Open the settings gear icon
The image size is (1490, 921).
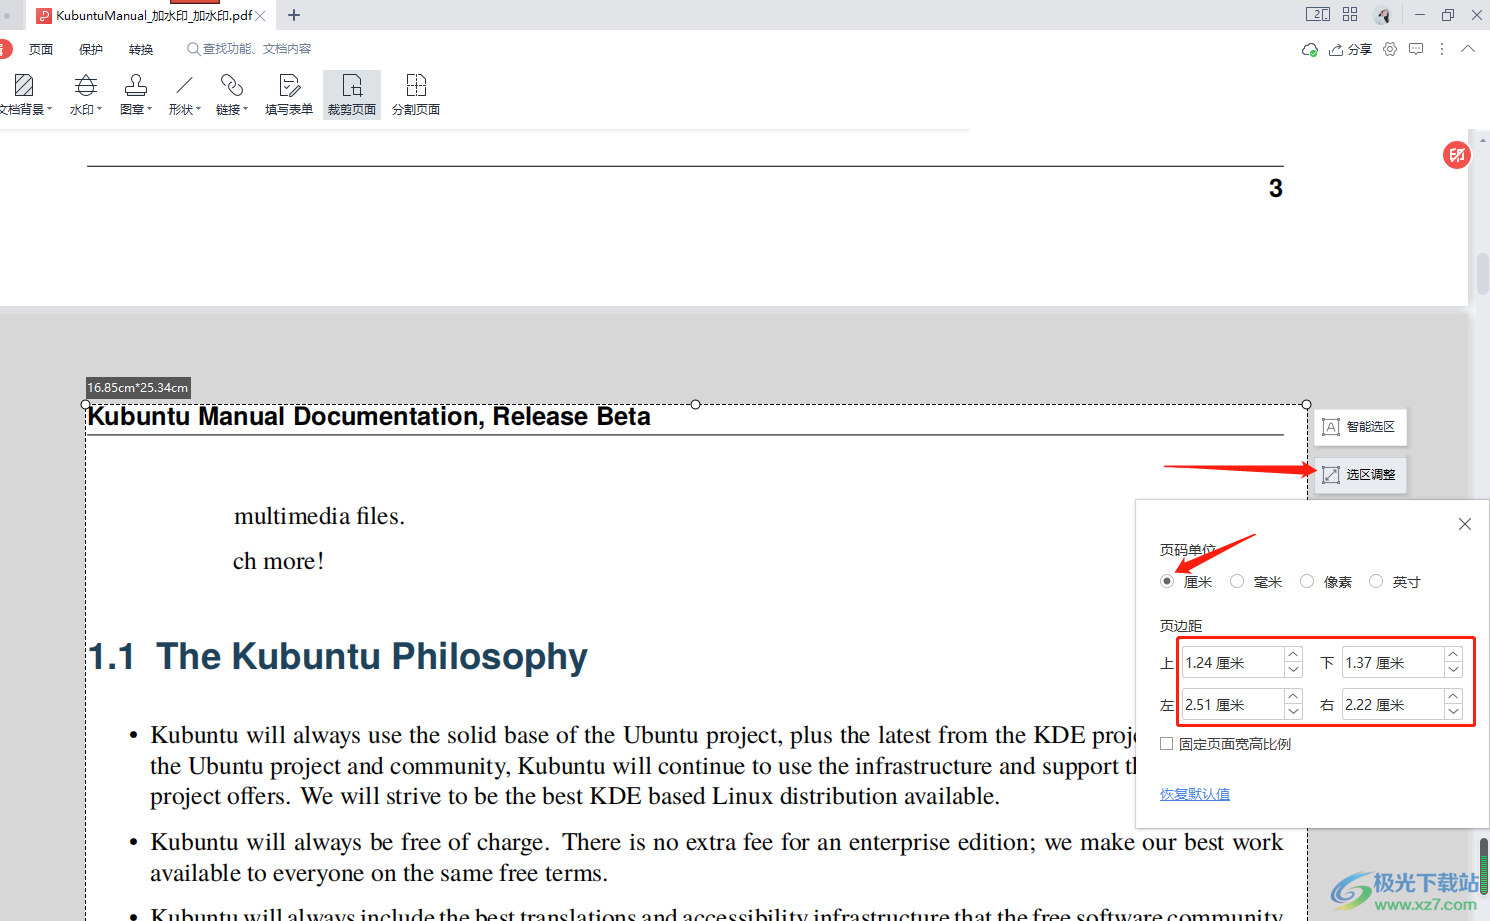[1390, 49]
